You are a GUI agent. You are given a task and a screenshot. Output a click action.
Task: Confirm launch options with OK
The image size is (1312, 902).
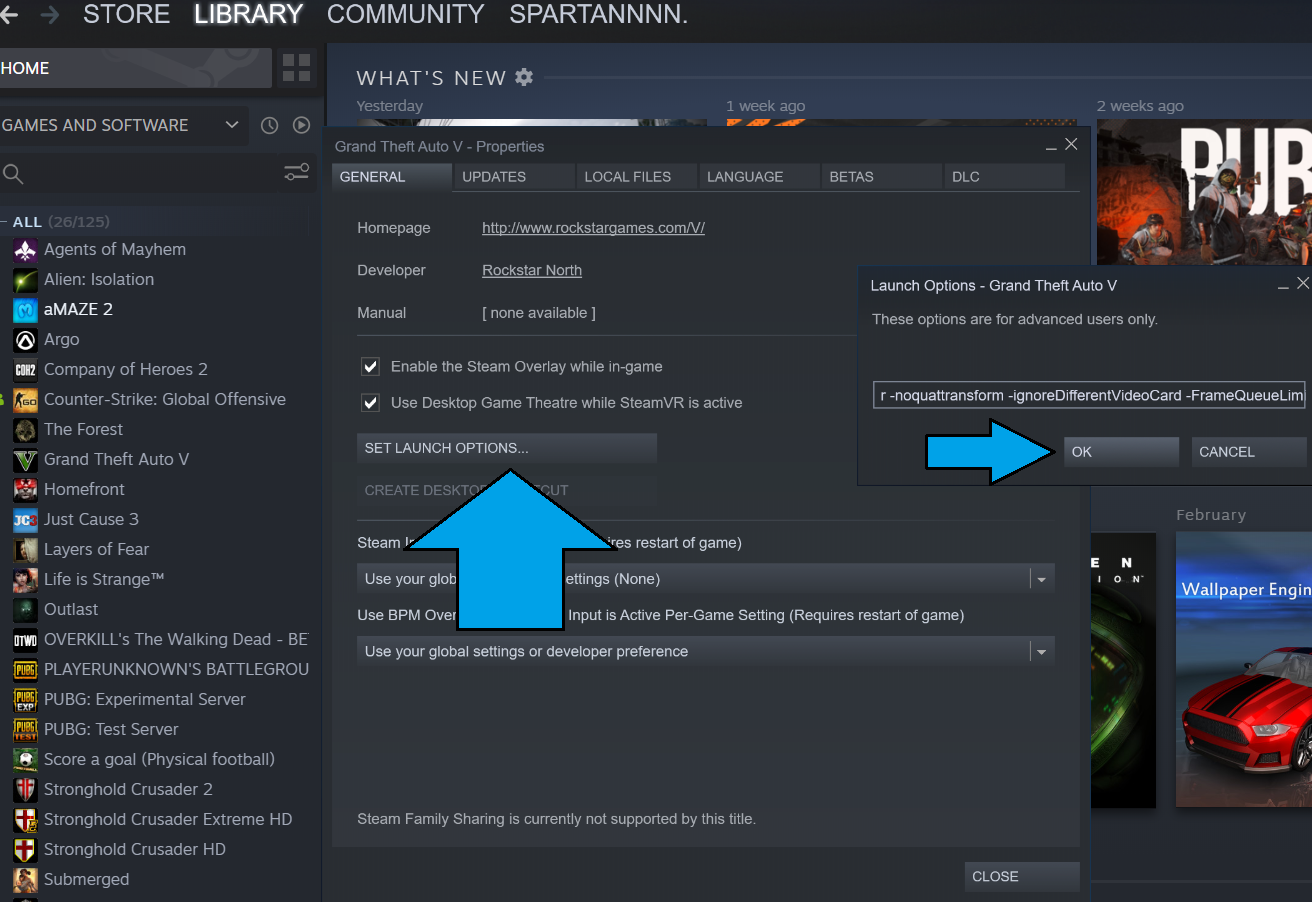[x=1121, y=452]
